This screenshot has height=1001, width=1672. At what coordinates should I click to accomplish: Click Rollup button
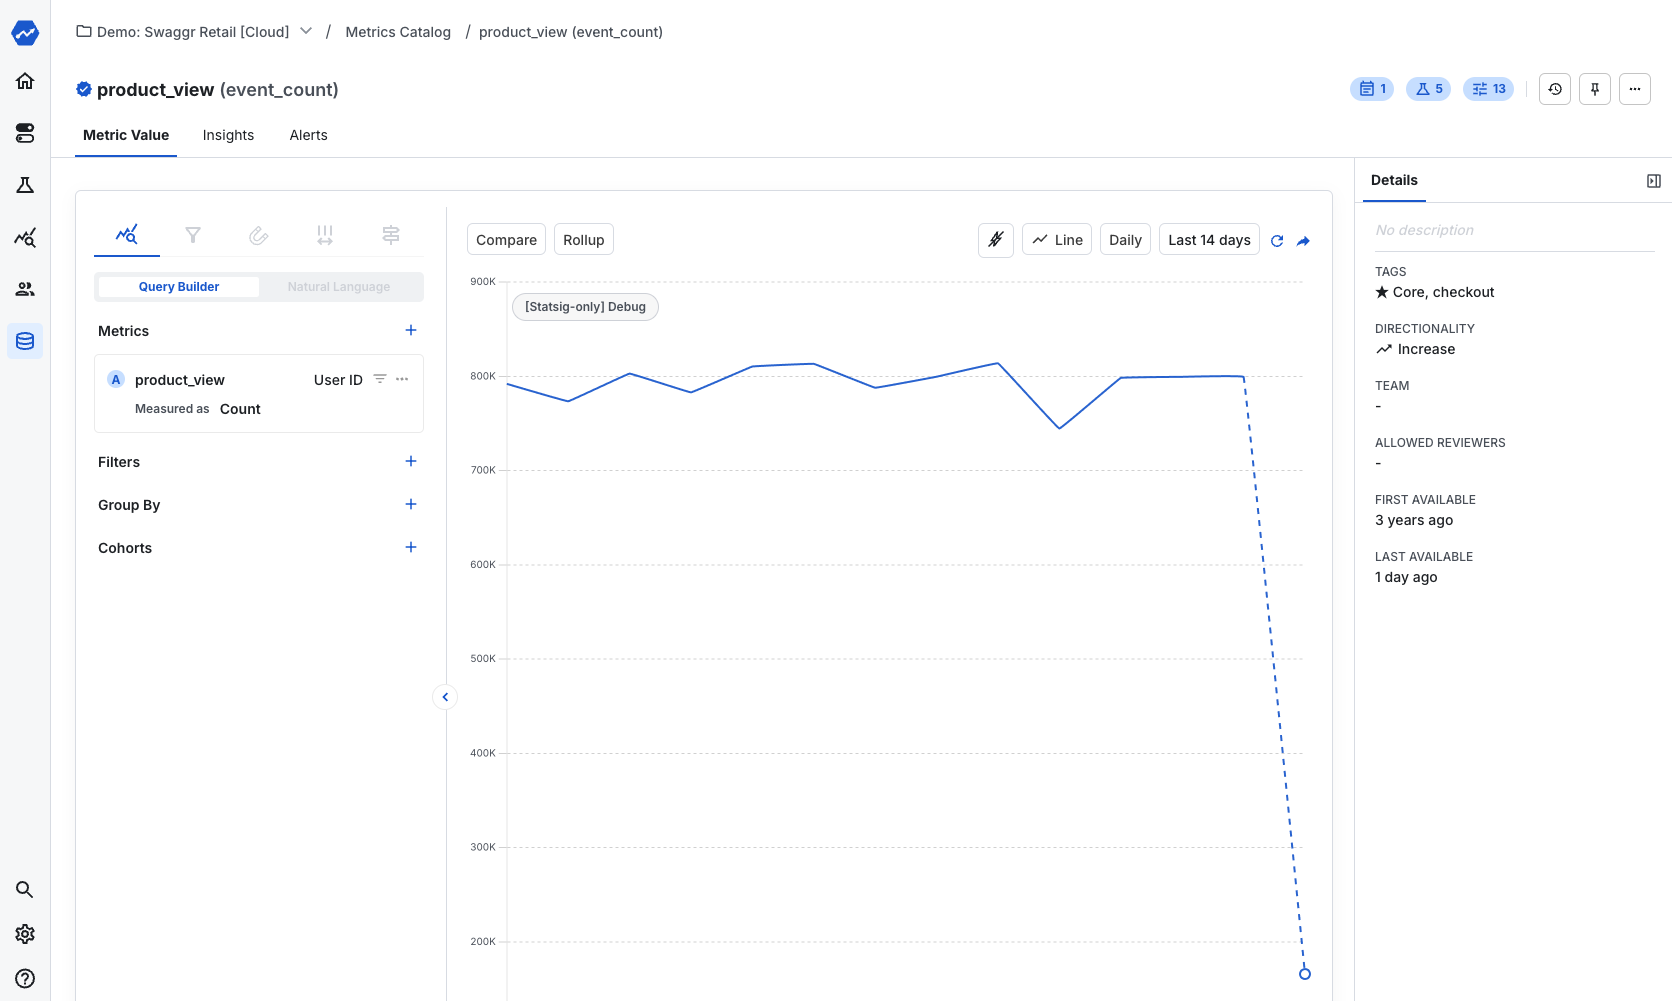(x=583, y=240)
